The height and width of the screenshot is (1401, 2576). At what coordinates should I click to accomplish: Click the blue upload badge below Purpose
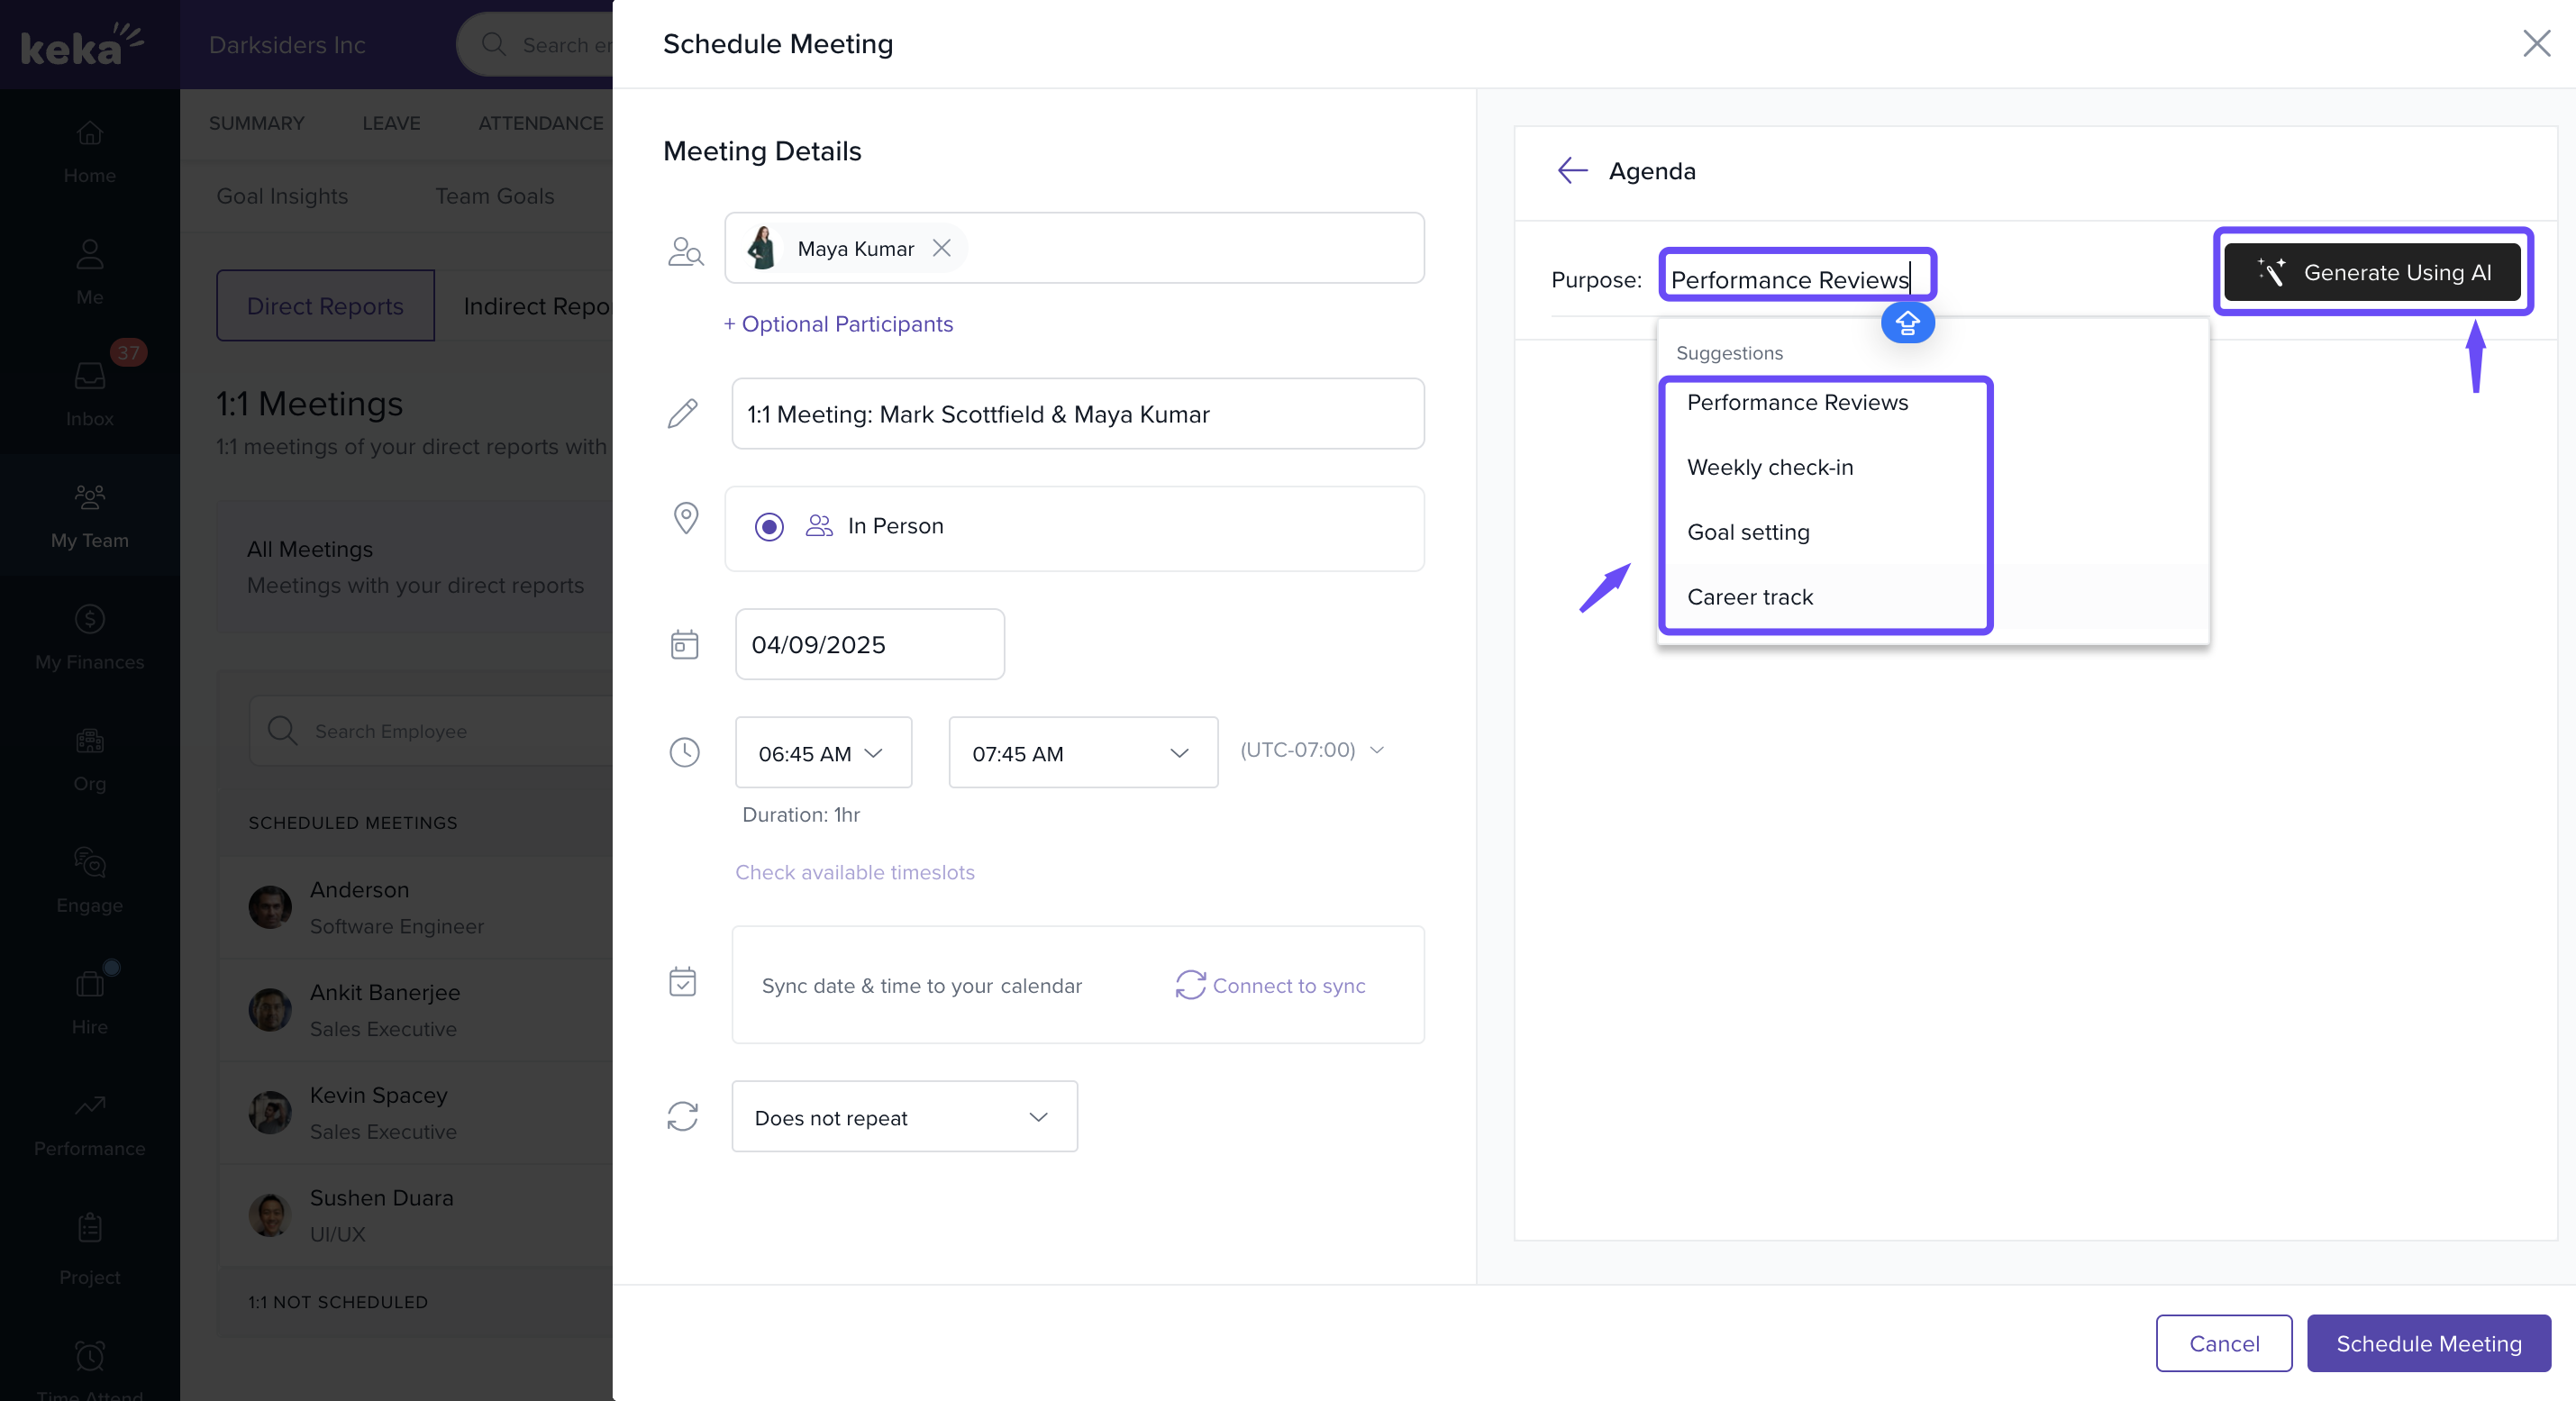pos(1907,323)
